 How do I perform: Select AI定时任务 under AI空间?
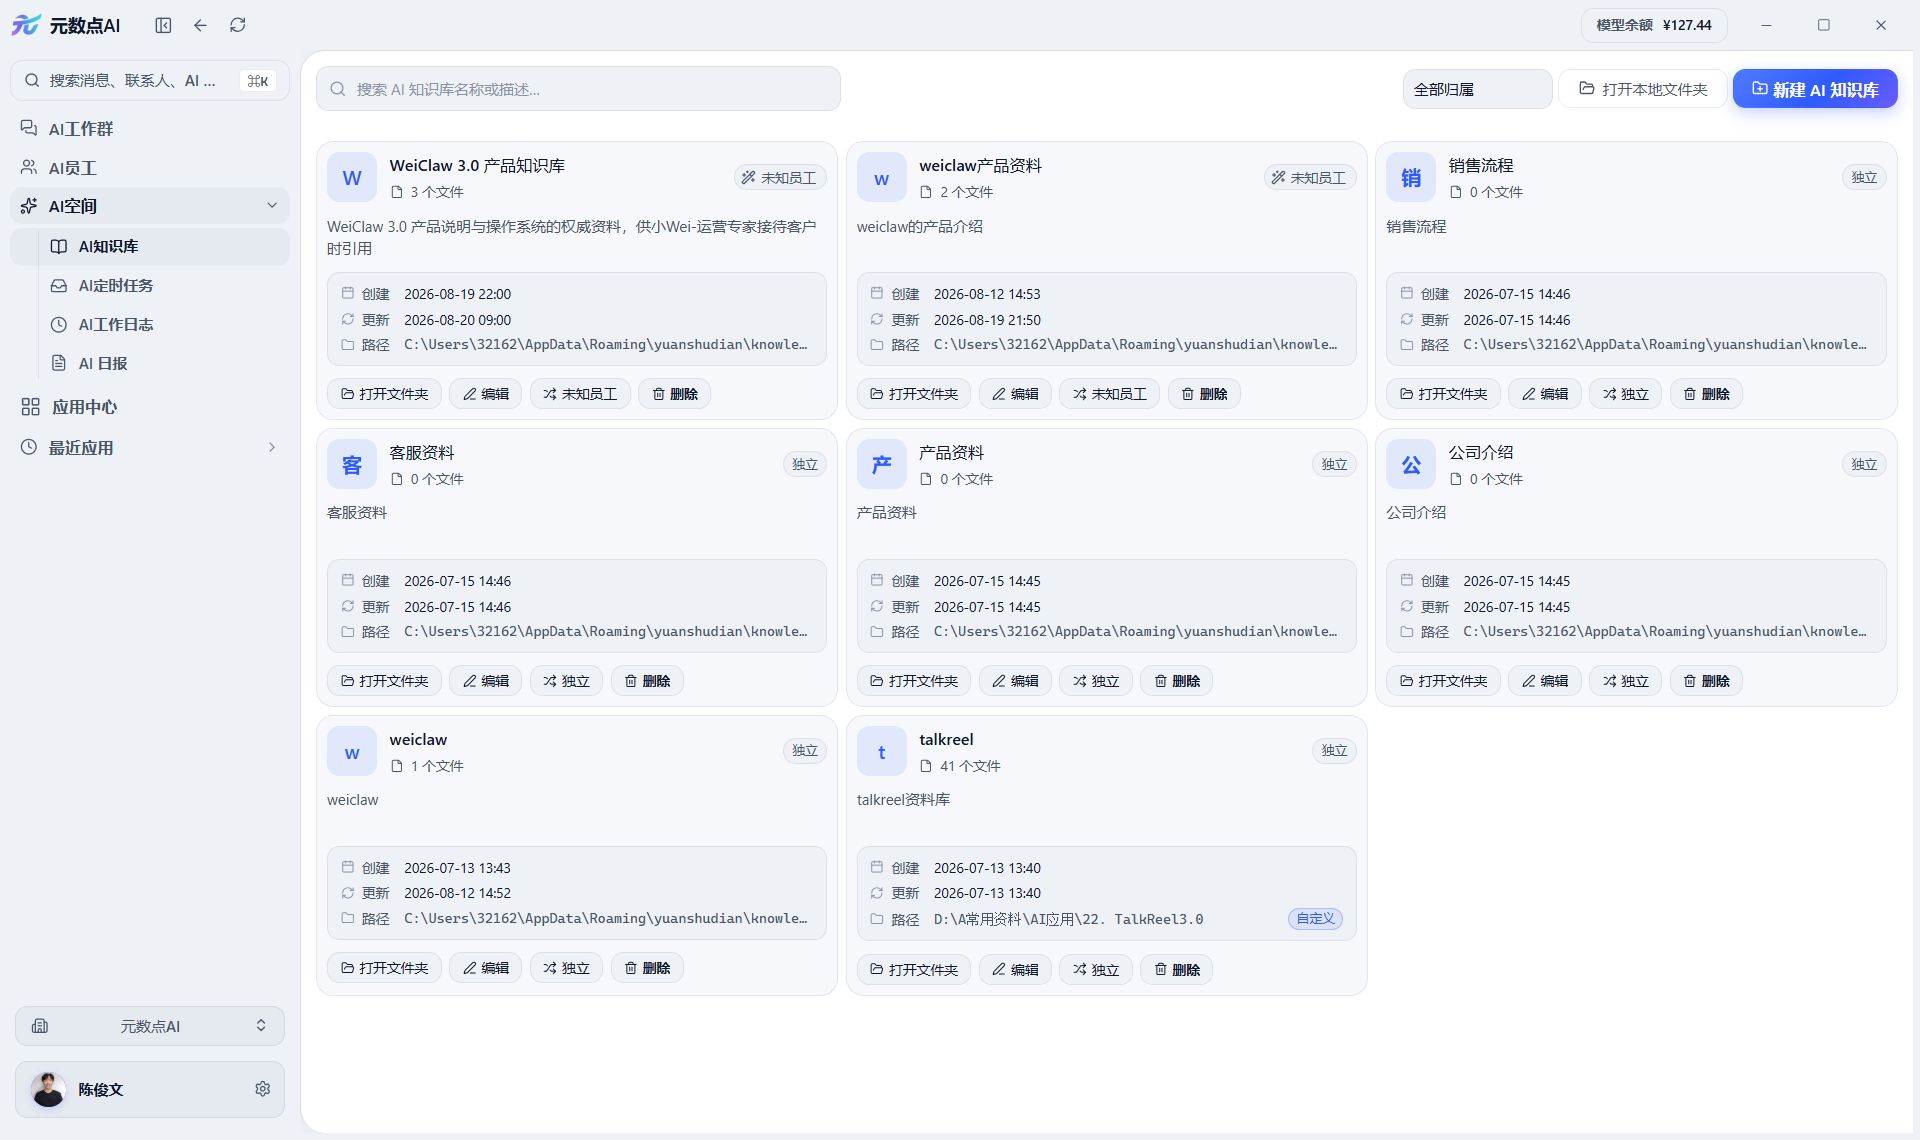(150, 286)
